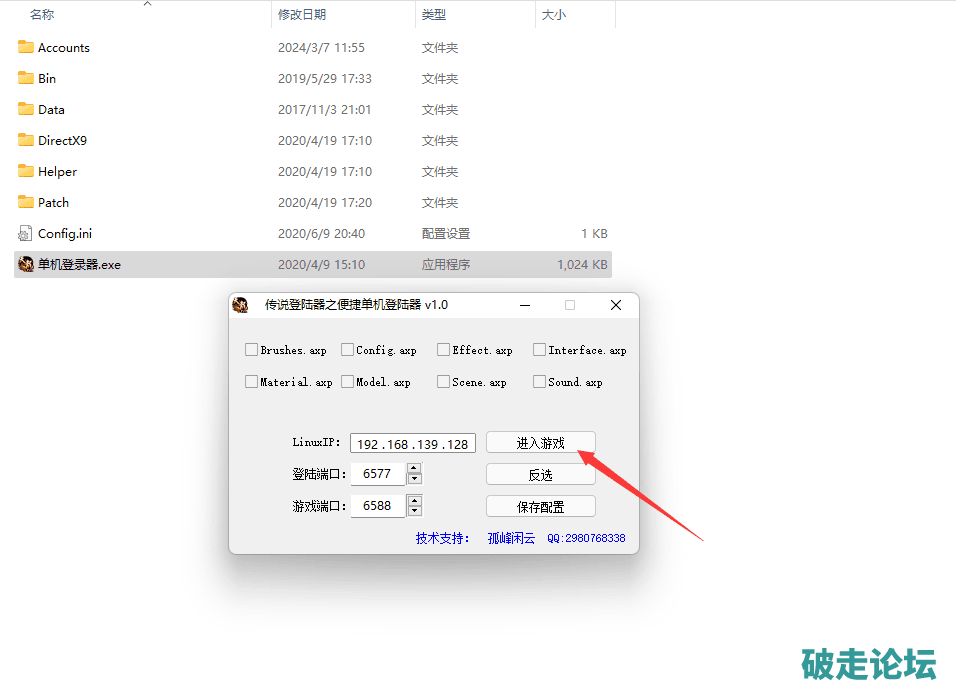Expand sort options via arrow above 名称
The image size is (956, 686).
coord(147,4)
